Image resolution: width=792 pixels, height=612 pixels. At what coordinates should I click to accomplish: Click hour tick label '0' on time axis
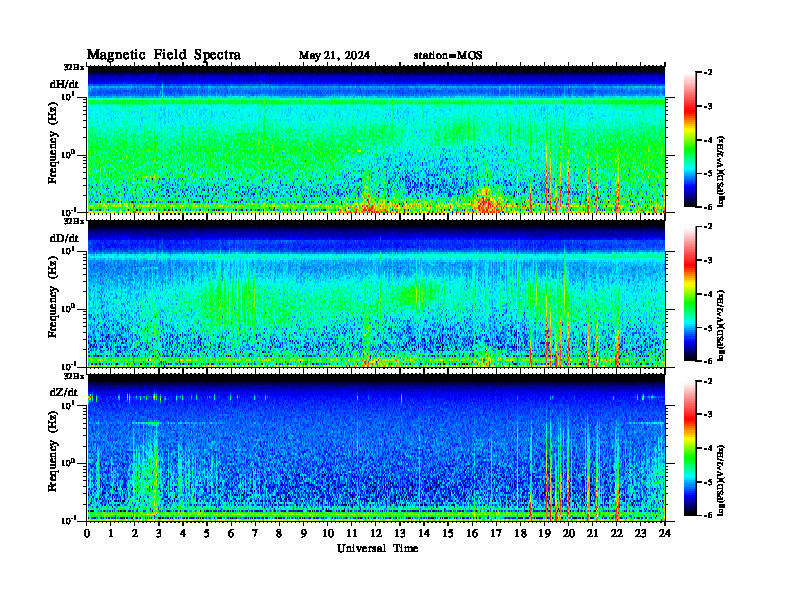(87, 533)
